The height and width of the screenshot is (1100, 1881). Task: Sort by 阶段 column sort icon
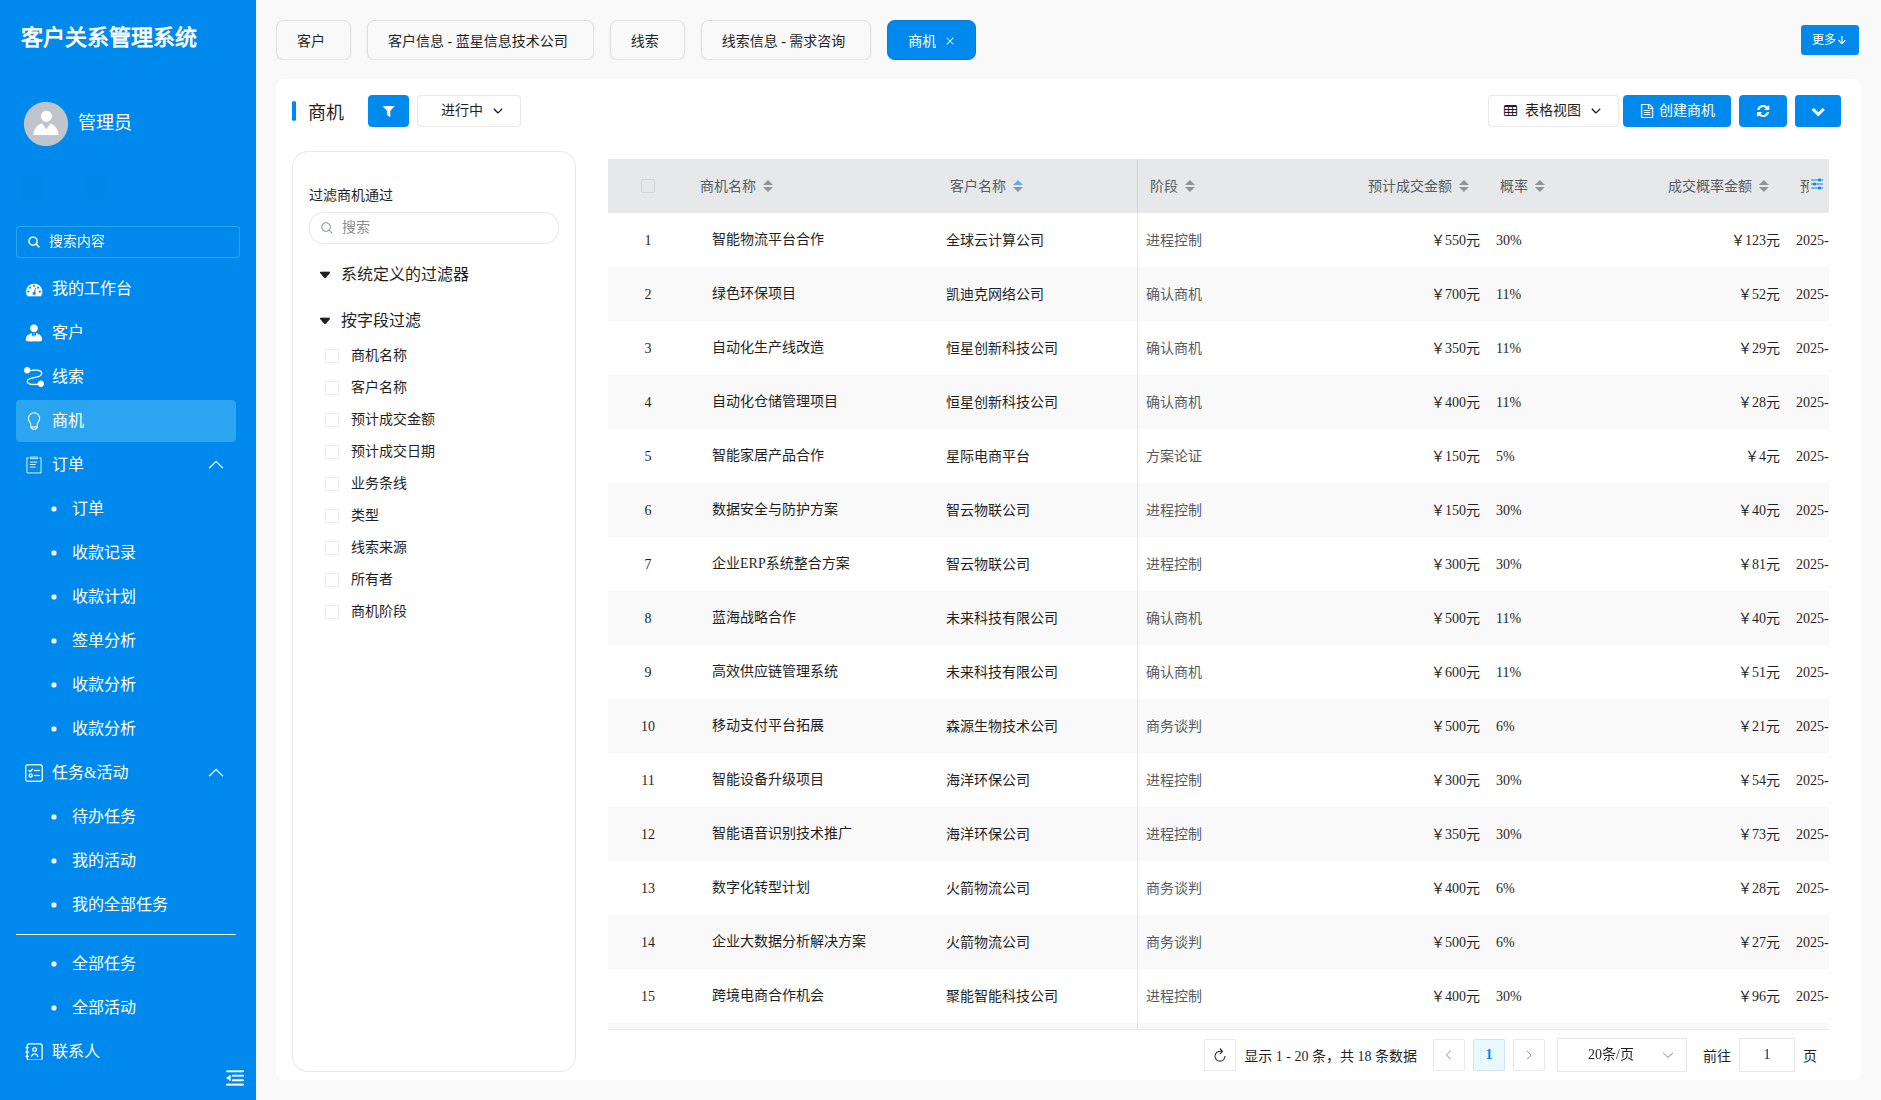tap(1190, 186)
